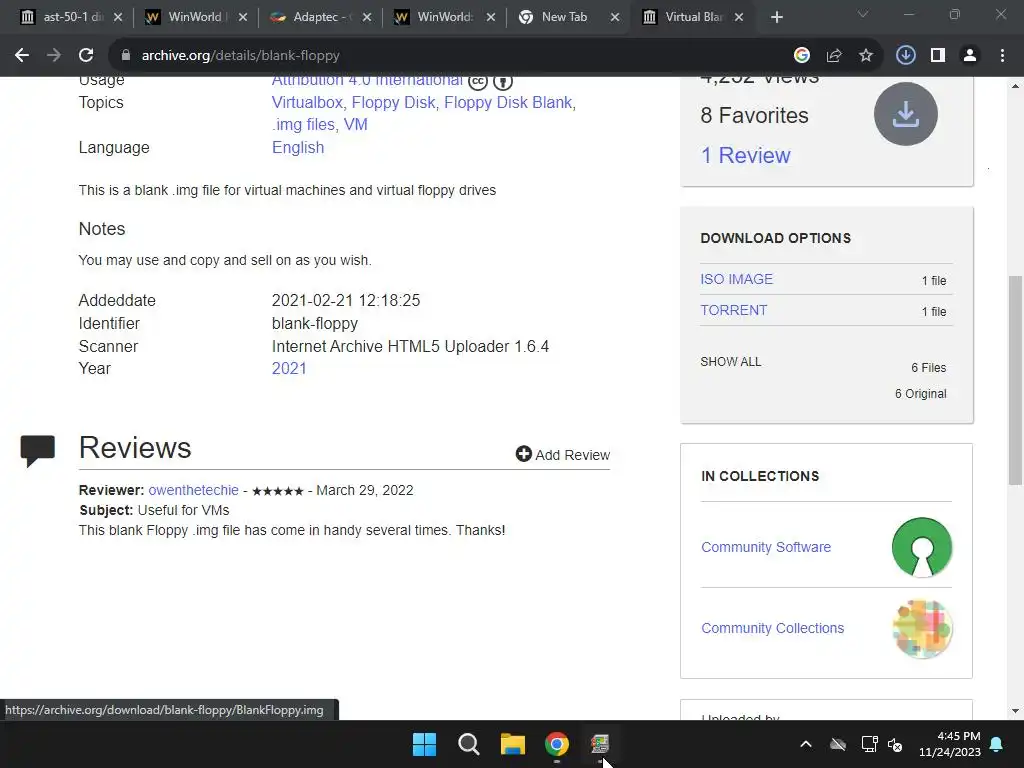
Task: Click the .img files topic link
Action: (303, 125)
